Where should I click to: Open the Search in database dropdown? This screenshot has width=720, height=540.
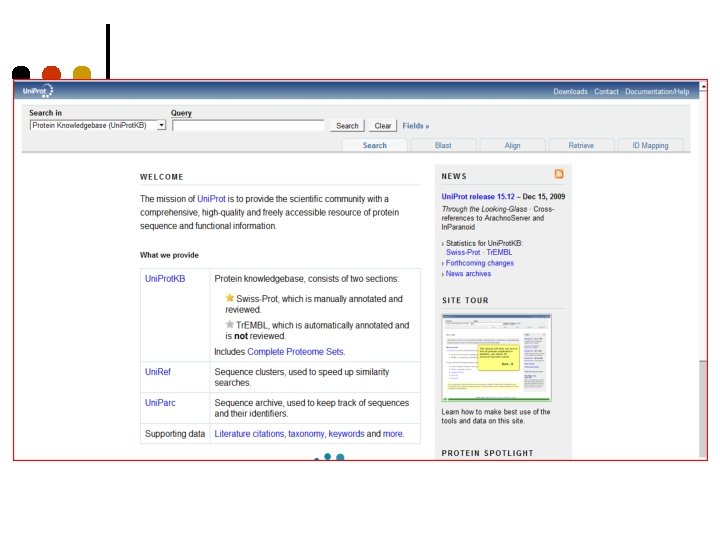[97, 125]
